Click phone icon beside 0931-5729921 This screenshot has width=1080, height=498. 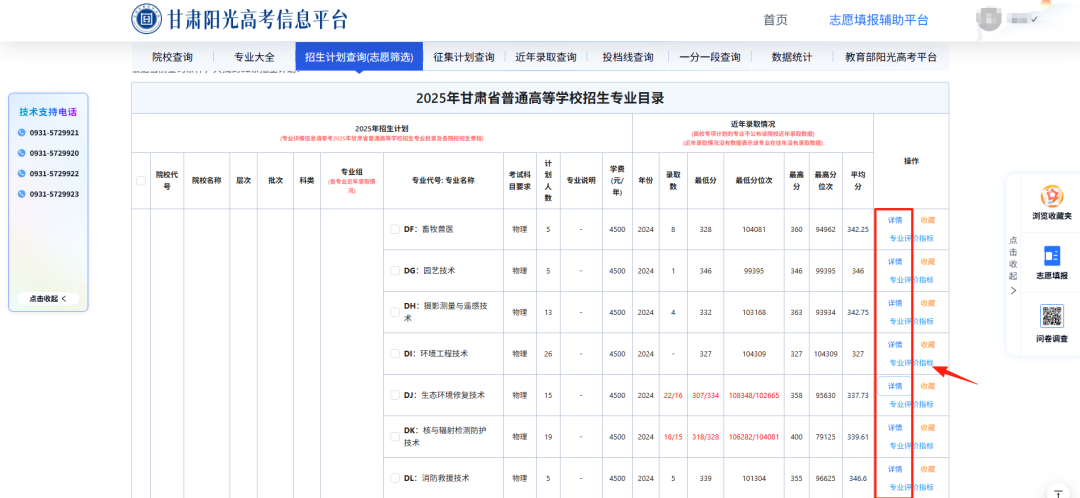21,133
